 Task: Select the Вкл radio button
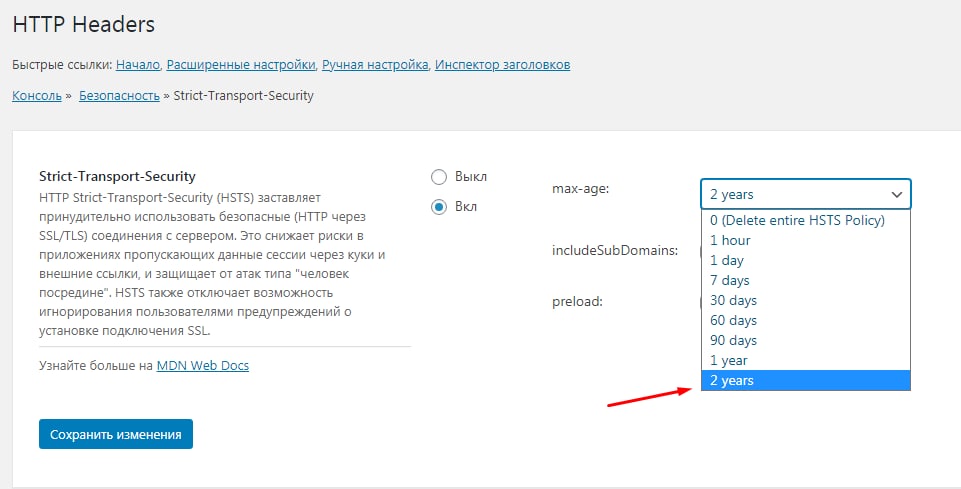[x=439, y=207]
